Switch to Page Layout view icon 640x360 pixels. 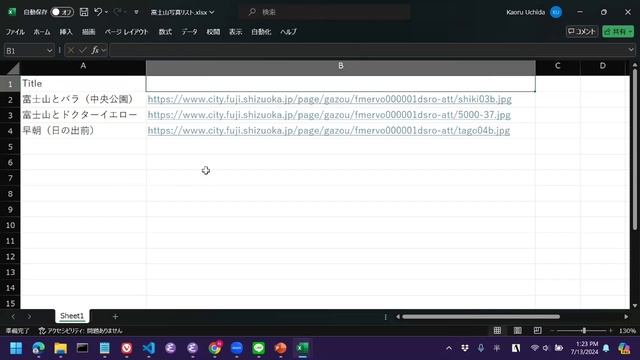coord(517,331)
